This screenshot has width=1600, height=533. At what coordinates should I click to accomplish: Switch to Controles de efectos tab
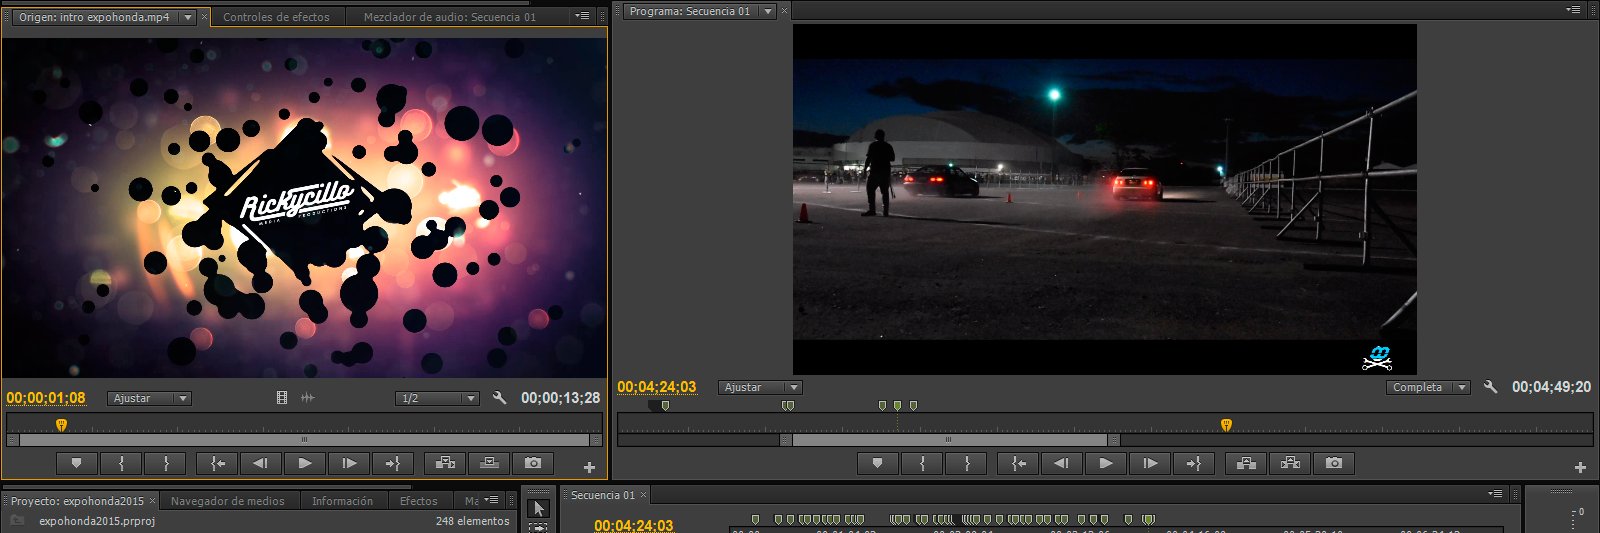pos(276,17)
